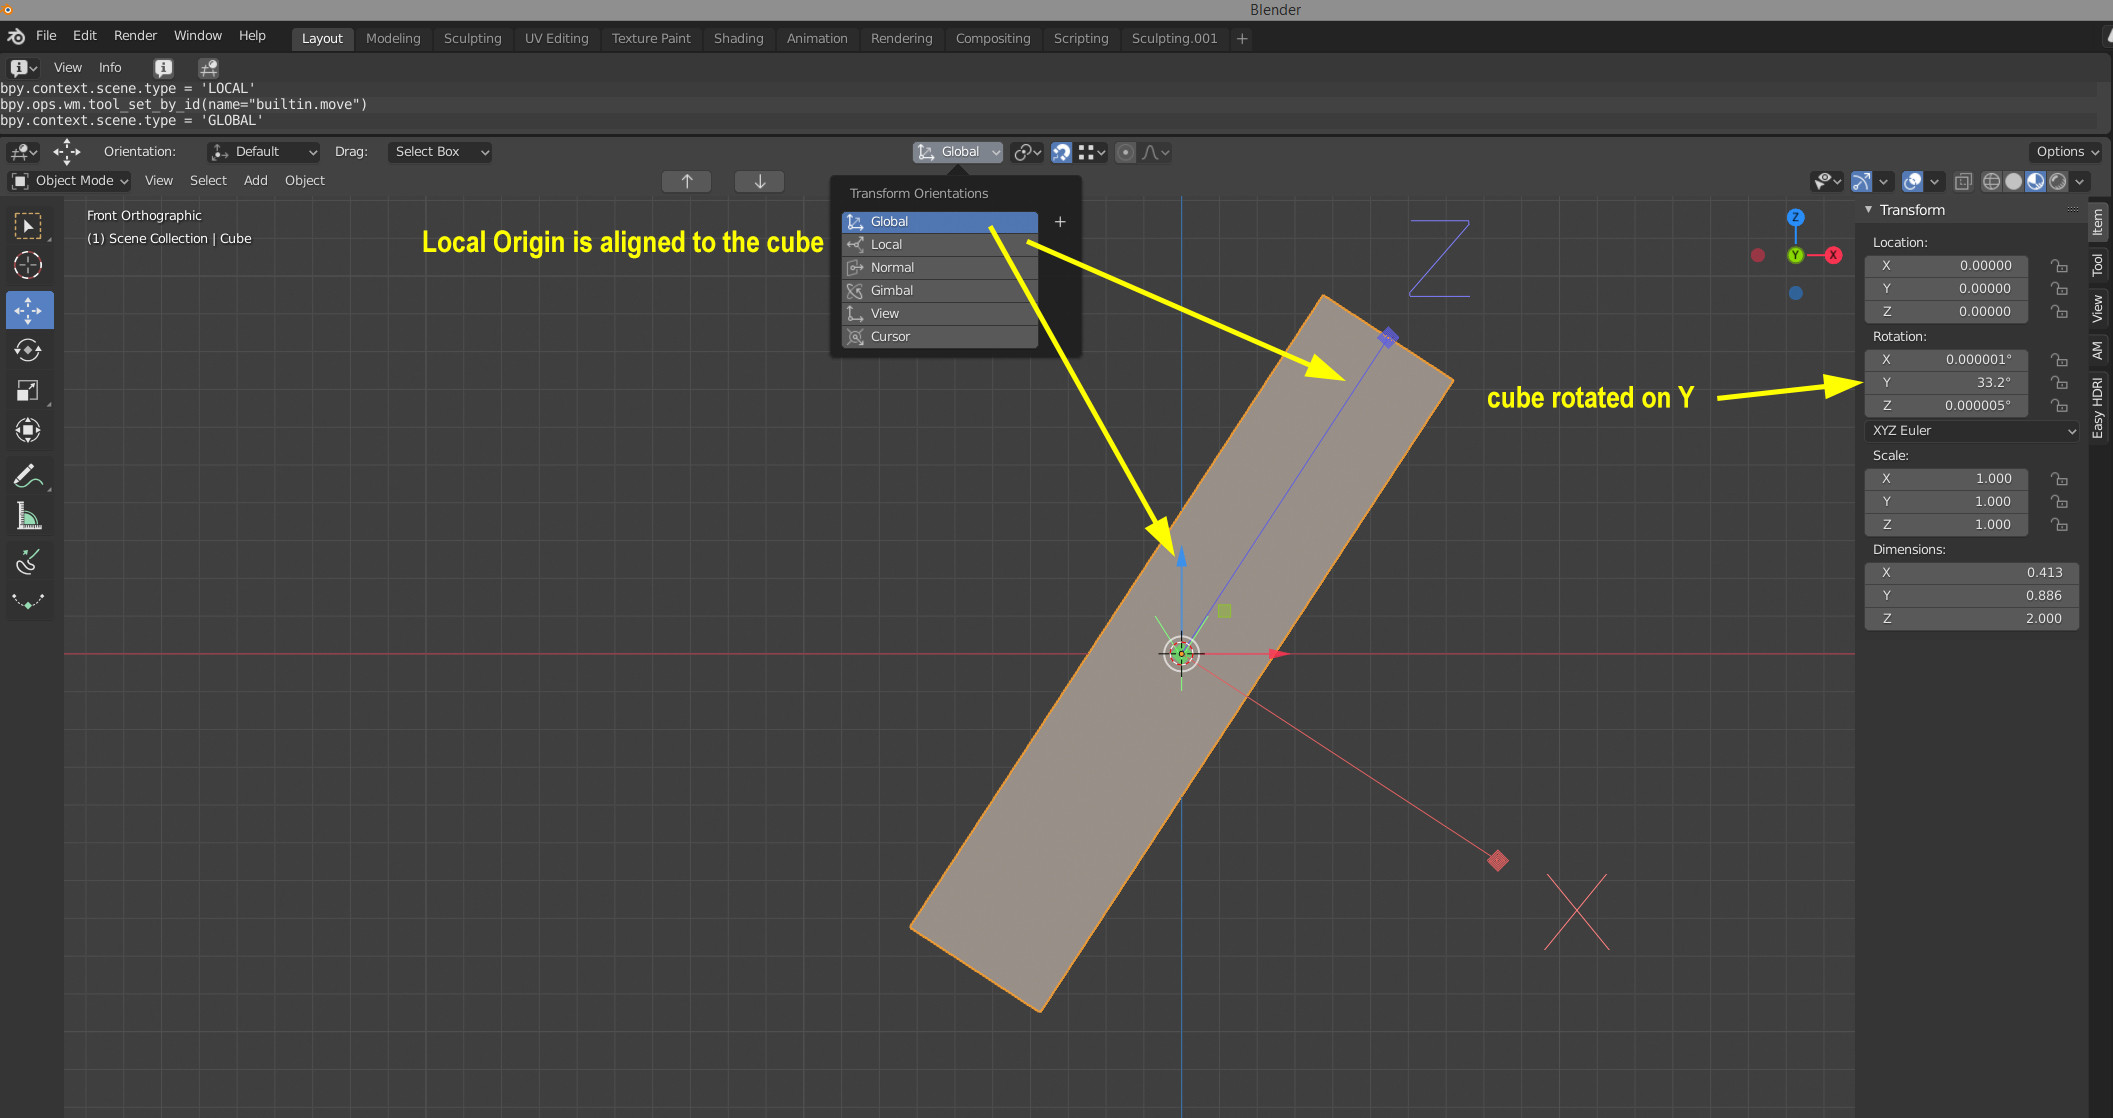Activate the Annotate tool

point(28,476)
